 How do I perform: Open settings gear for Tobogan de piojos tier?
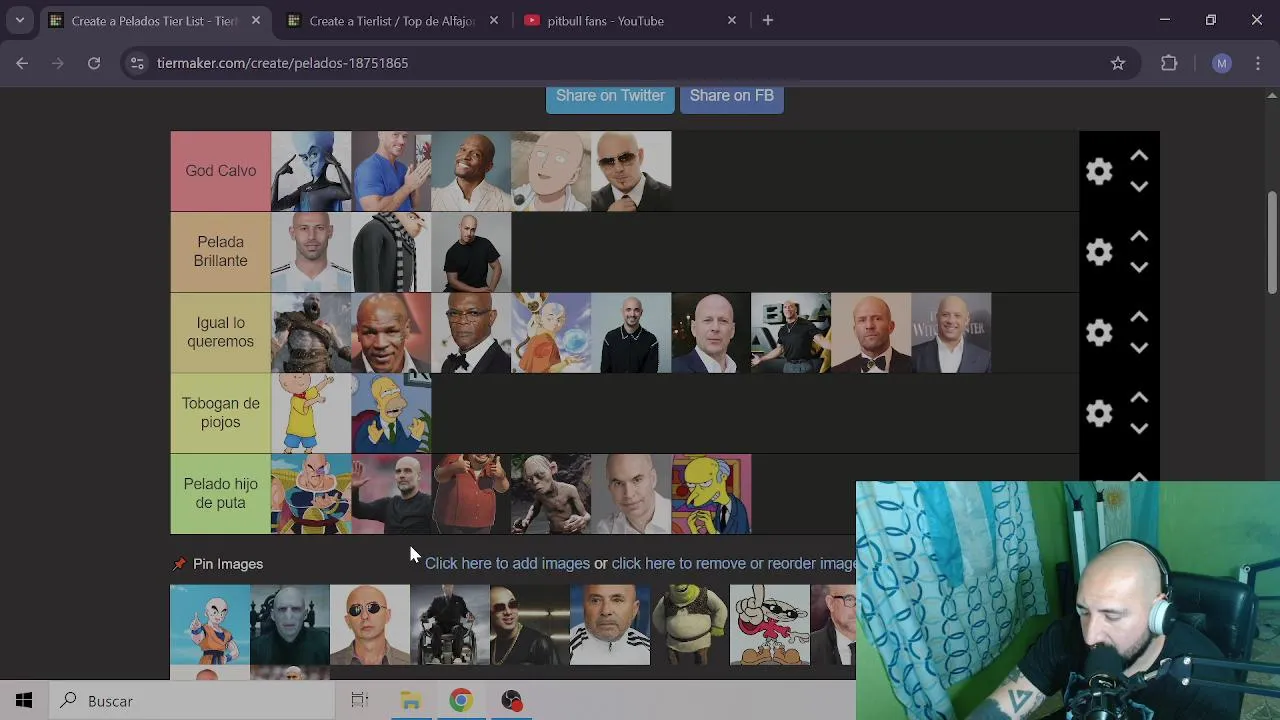[1099, 413]
